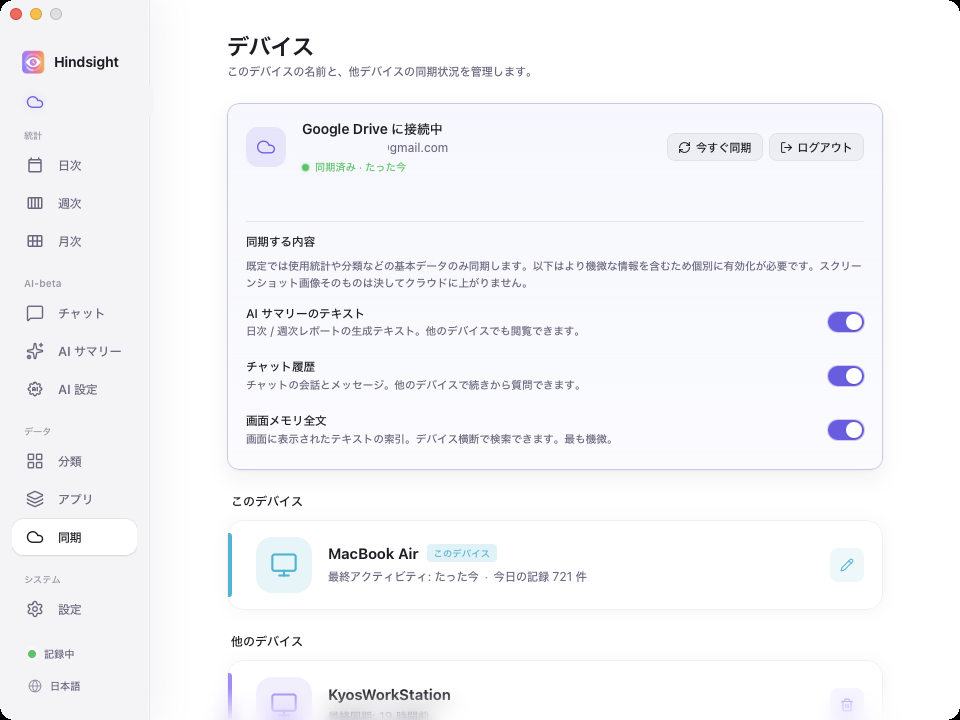
Task: Click the yellow minimize window button
Action: (x=36, y=14)
